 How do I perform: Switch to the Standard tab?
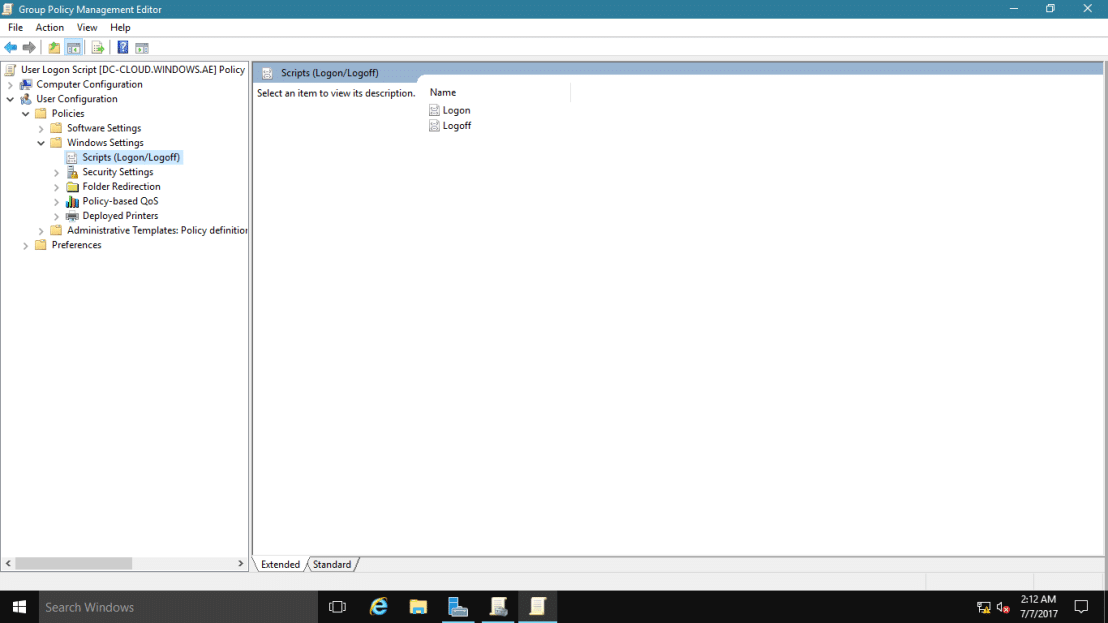[332, 564]
